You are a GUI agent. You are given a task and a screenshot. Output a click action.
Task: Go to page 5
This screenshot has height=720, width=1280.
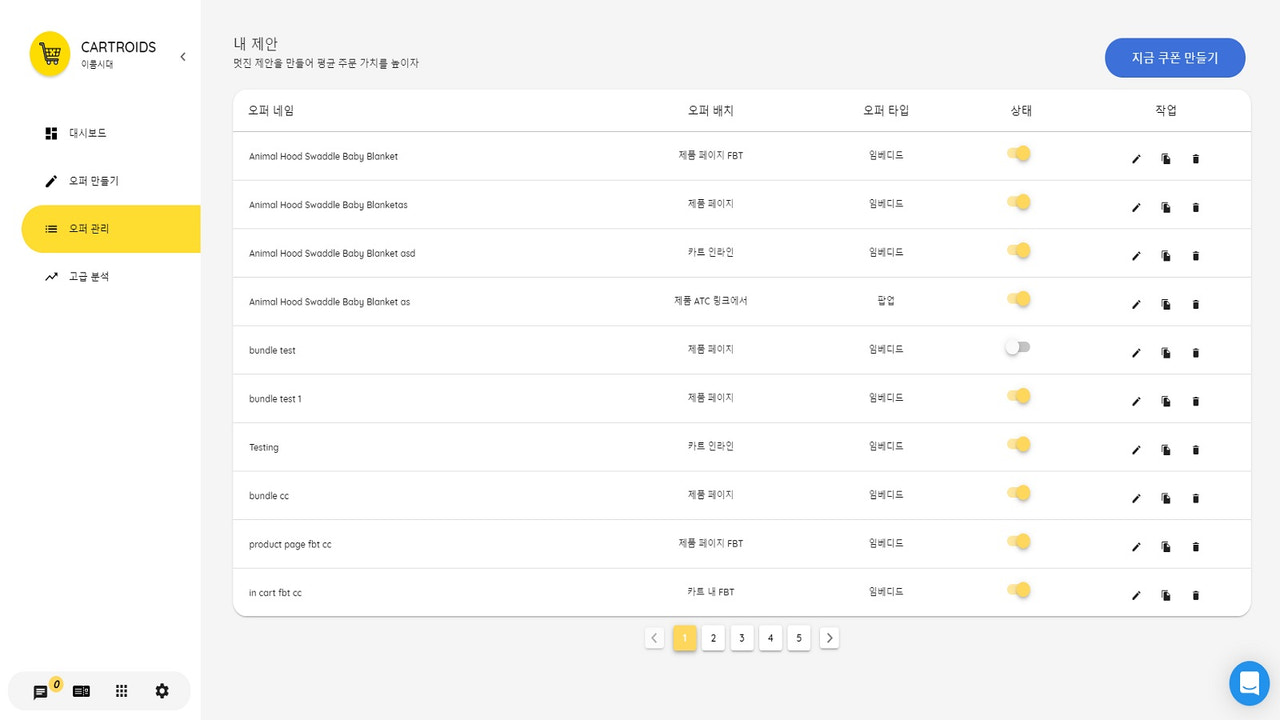click(799, 638)
